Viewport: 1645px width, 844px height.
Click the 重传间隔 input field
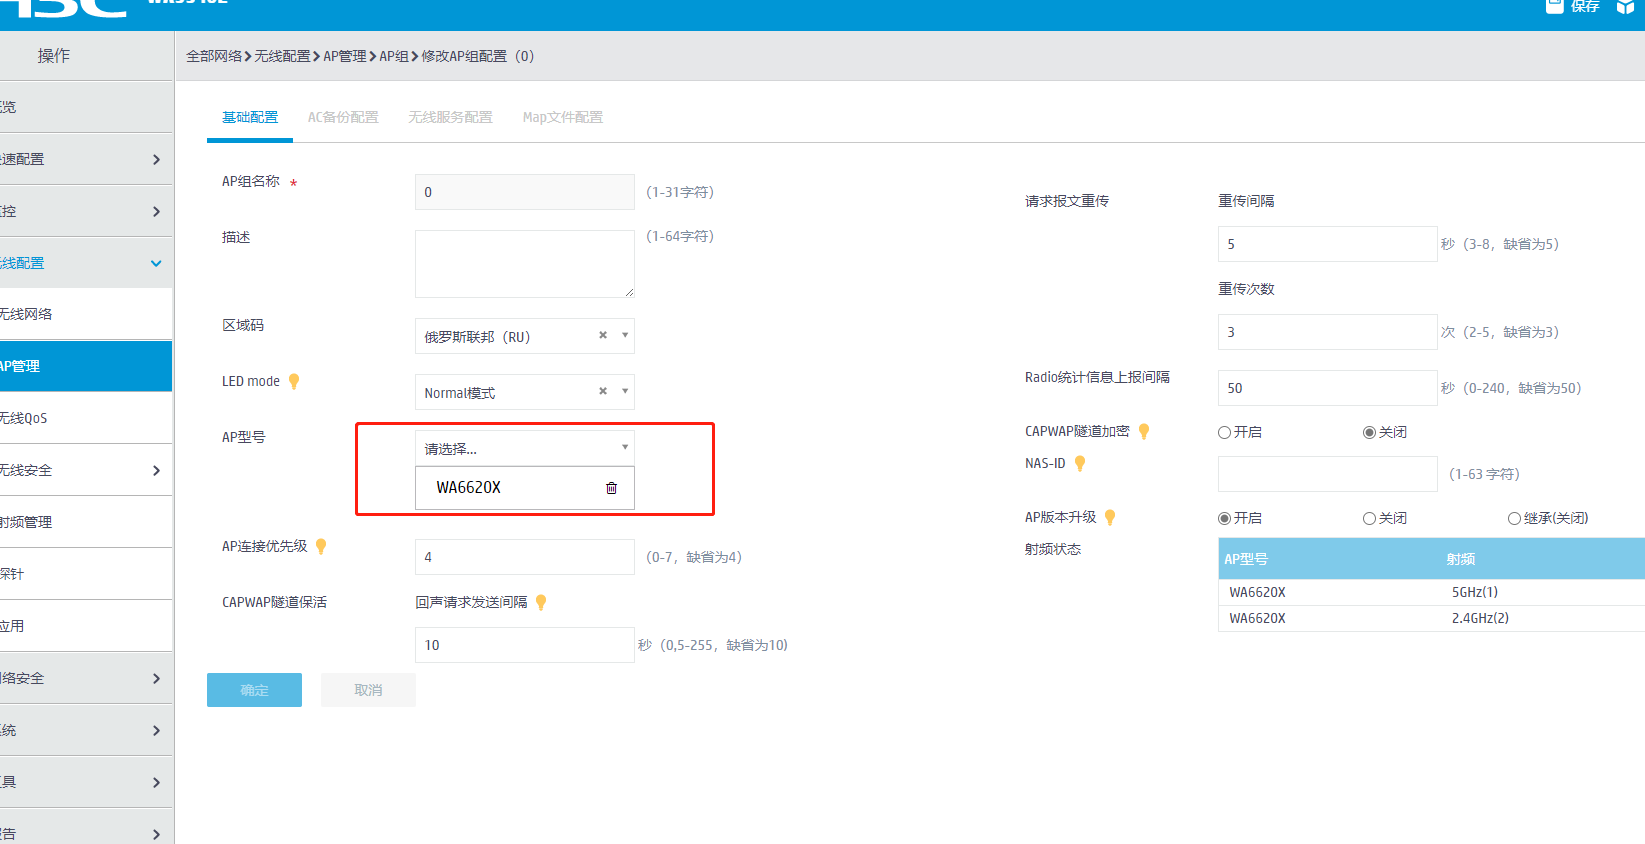[x=1328, y=244]
